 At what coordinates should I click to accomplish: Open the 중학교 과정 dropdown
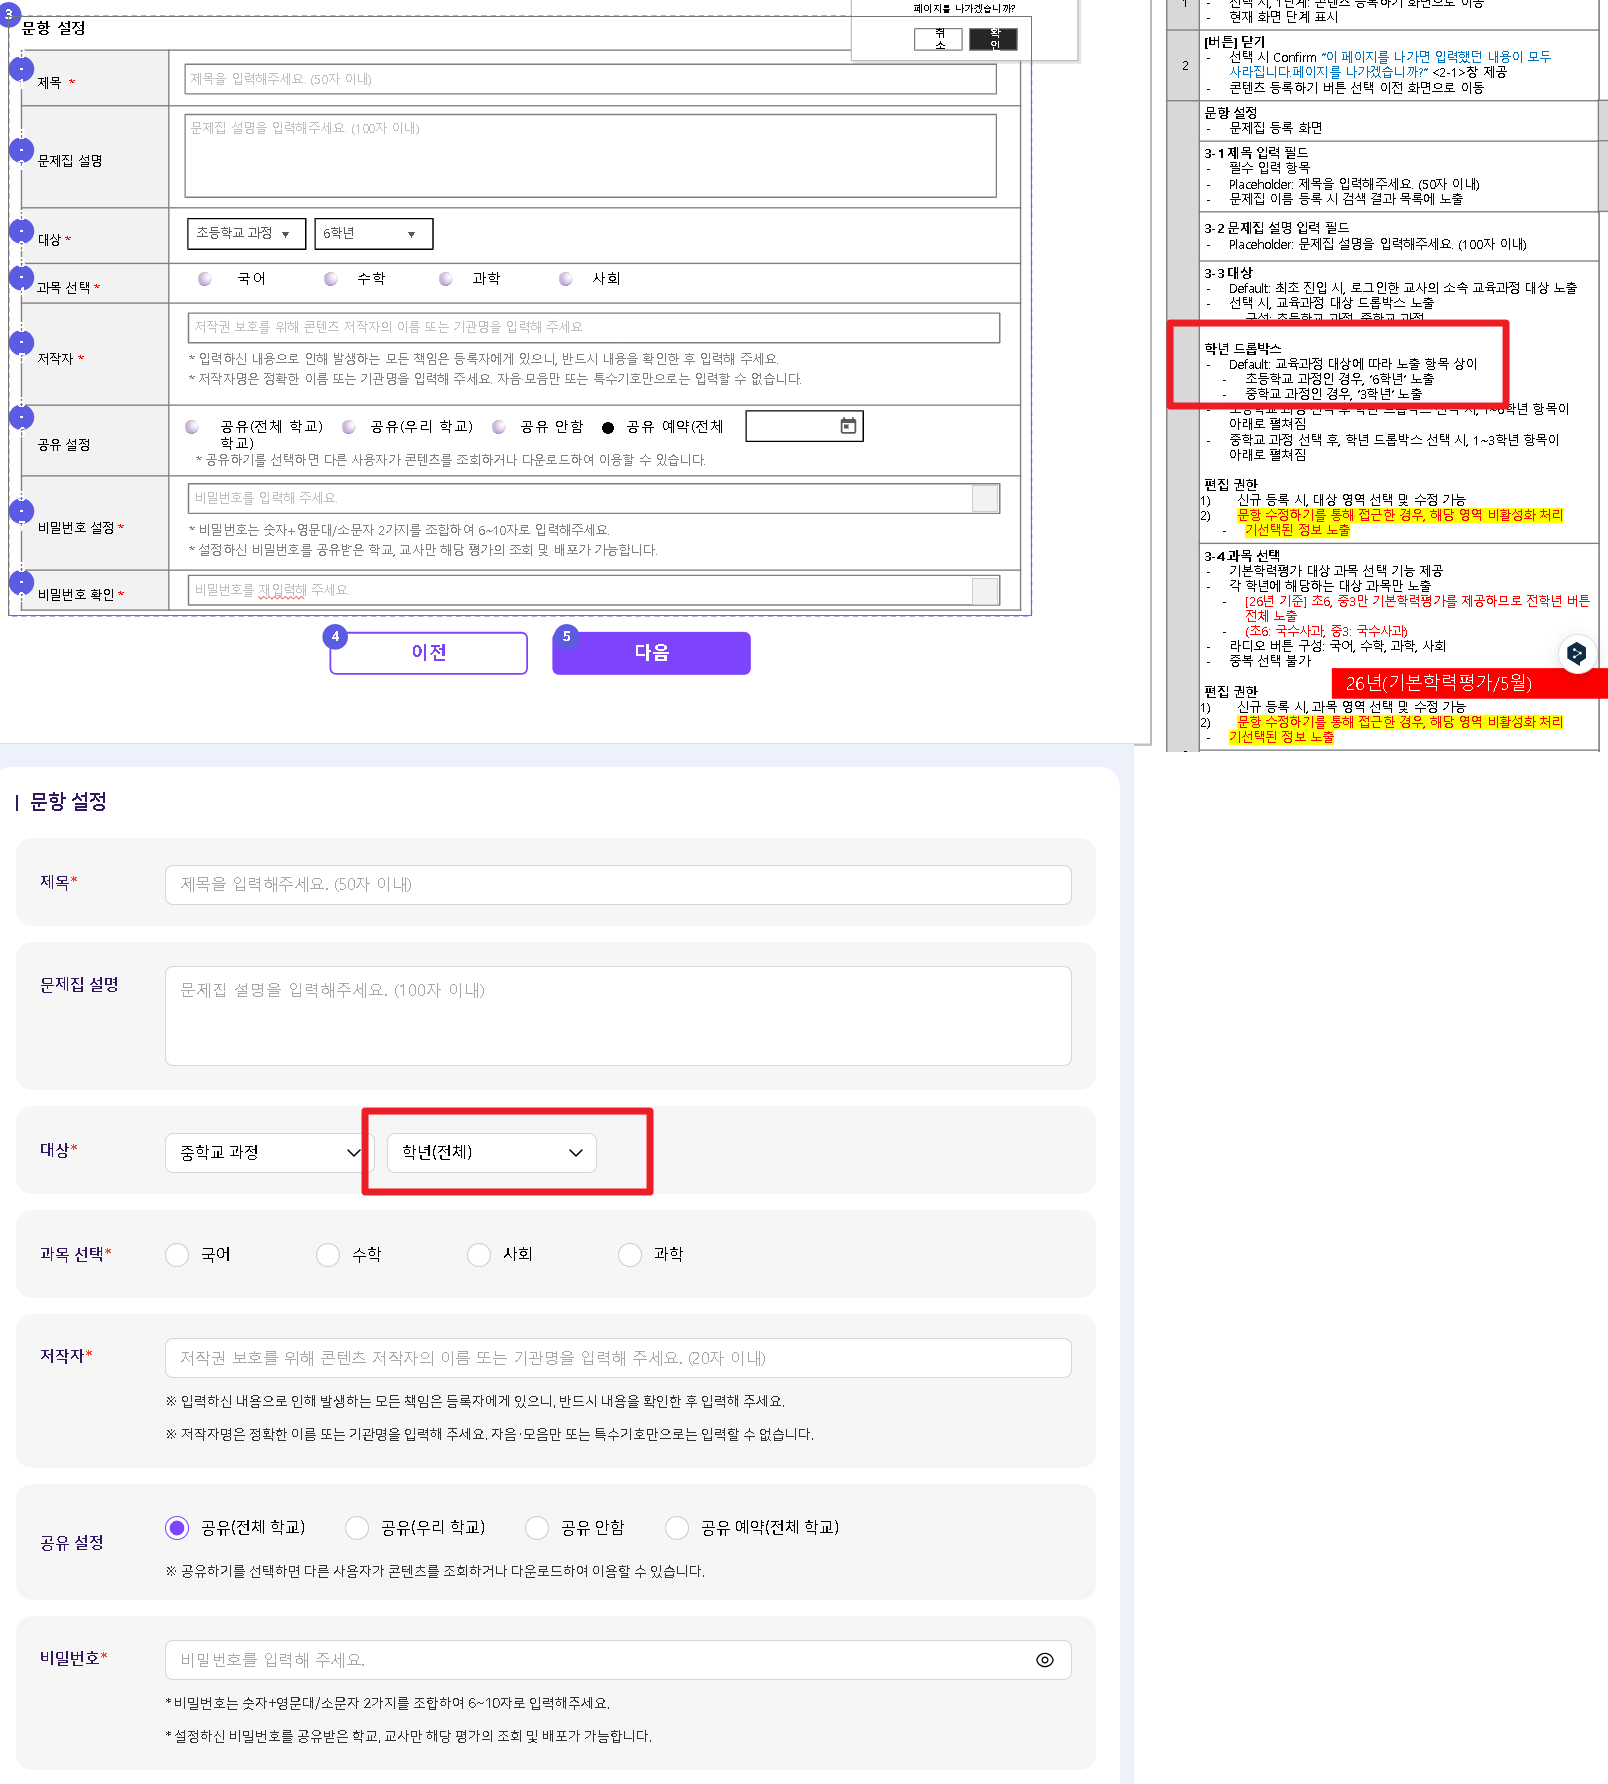tap(270, 1152)
